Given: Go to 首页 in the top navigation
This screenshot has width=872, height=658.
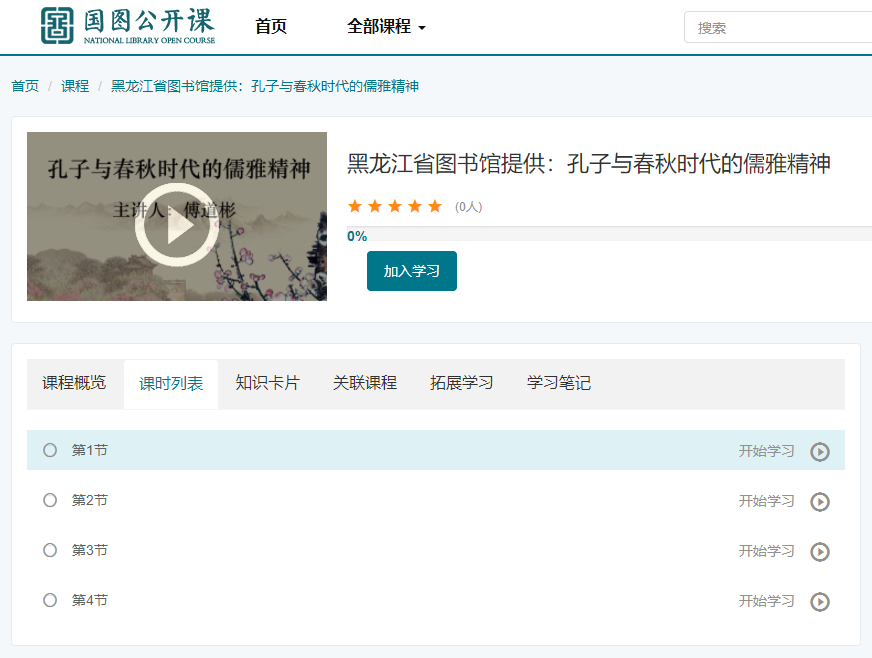Looking at the screenshot, I should click(271, 26).
